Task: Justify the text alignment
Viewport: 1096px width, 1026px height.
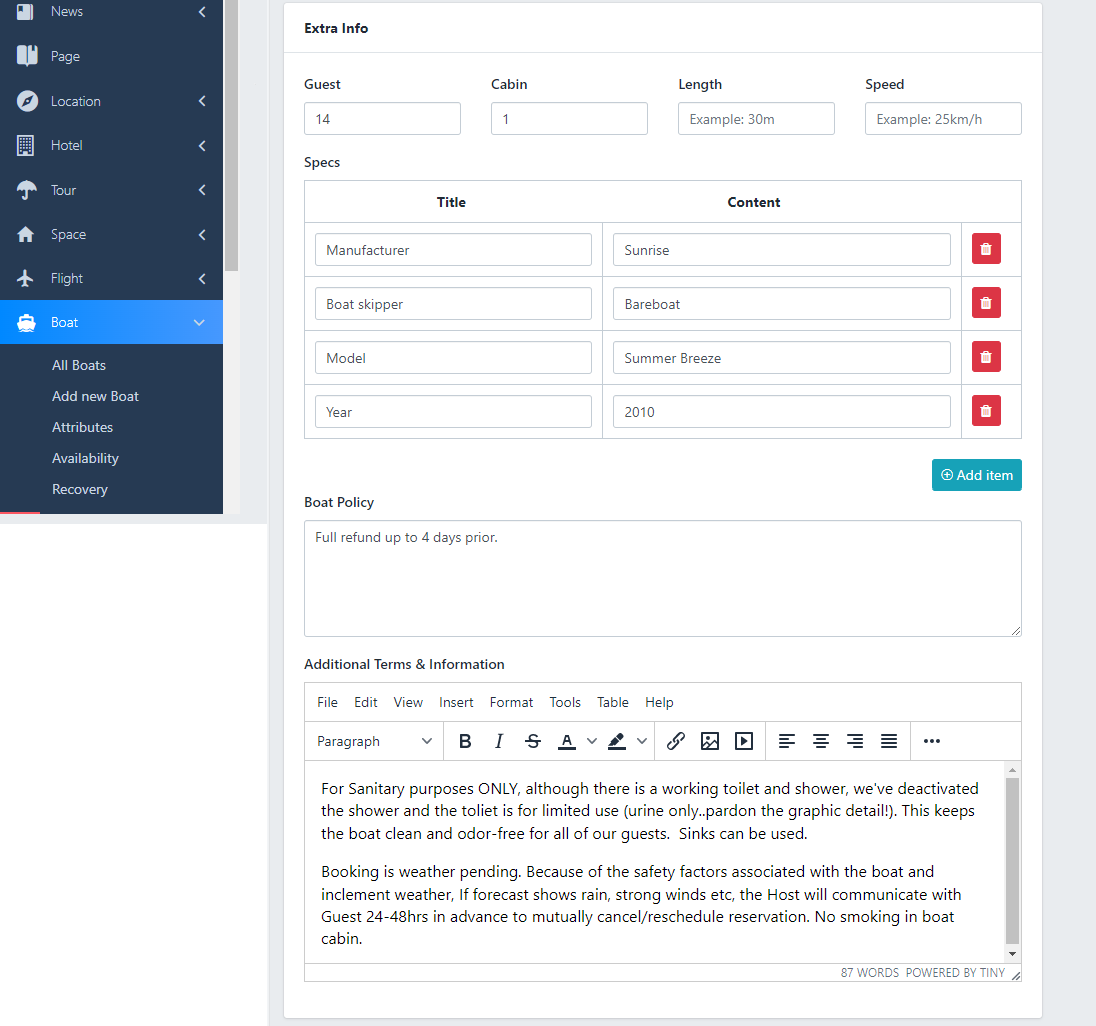Action: pos(889,741)
